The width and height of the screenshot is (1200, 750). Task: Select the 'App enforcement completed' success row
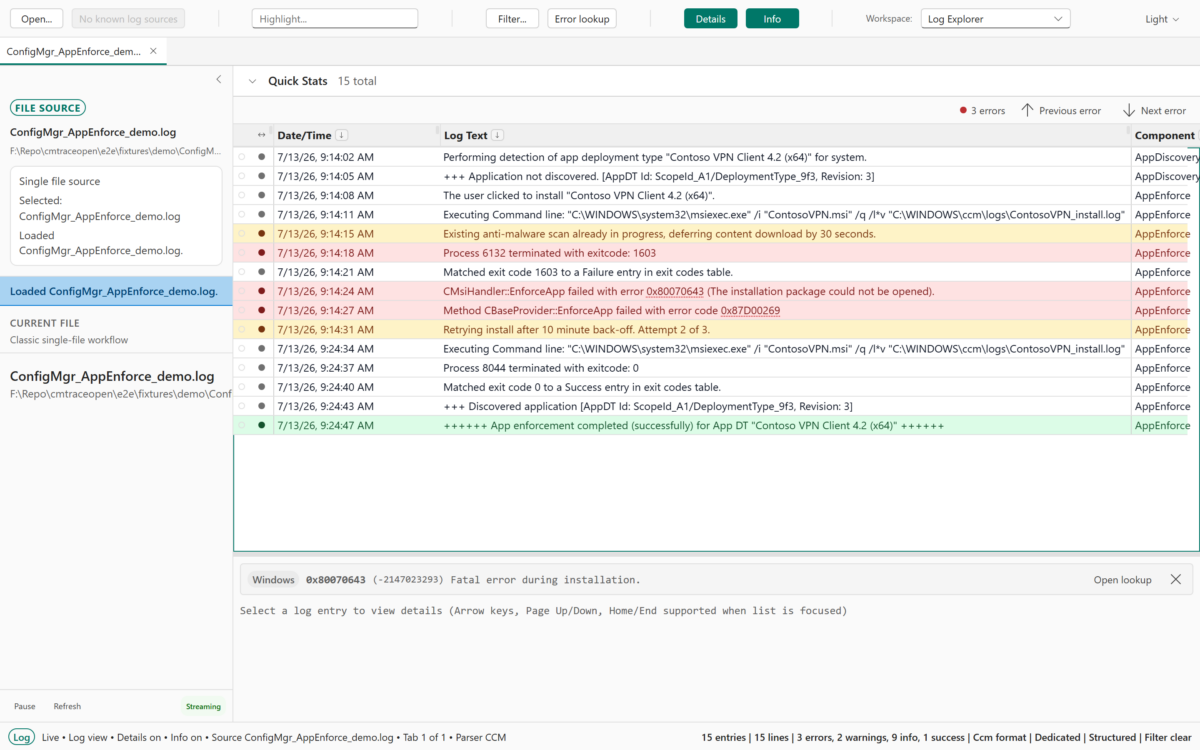coord(716,425)
